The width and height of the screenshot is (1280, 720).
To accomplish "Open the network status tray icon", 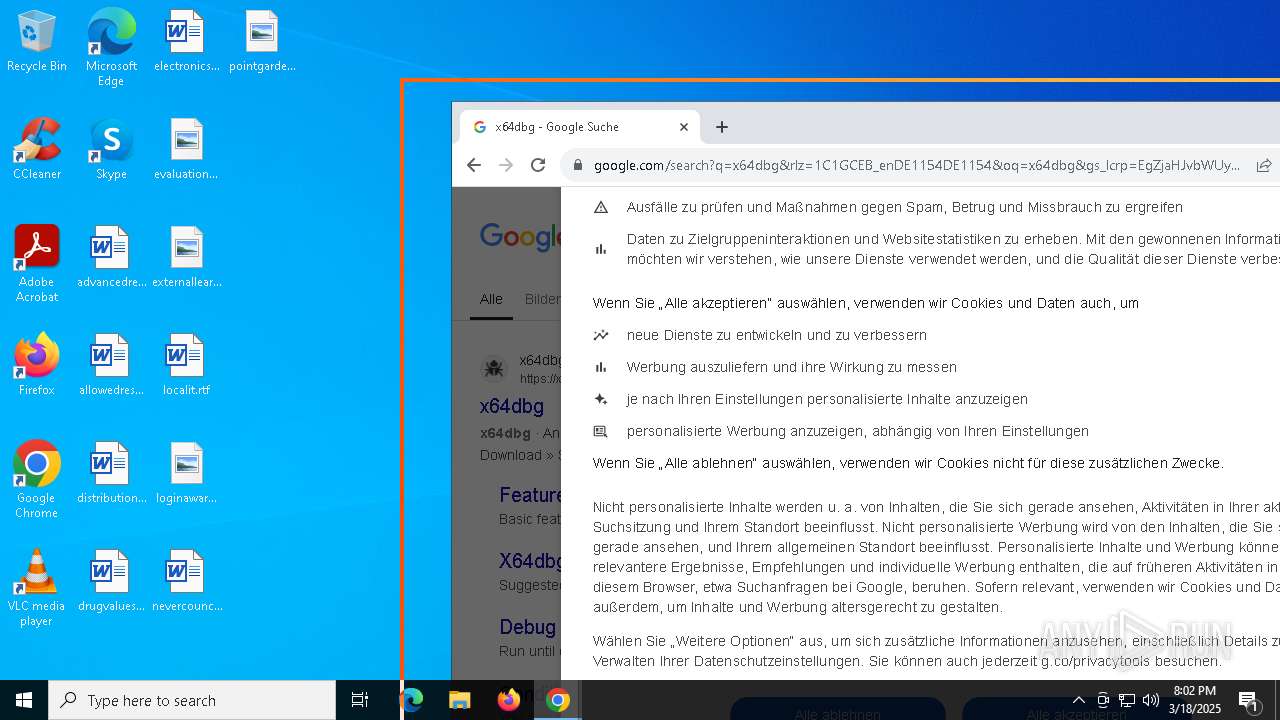I will click(1127, 700).
